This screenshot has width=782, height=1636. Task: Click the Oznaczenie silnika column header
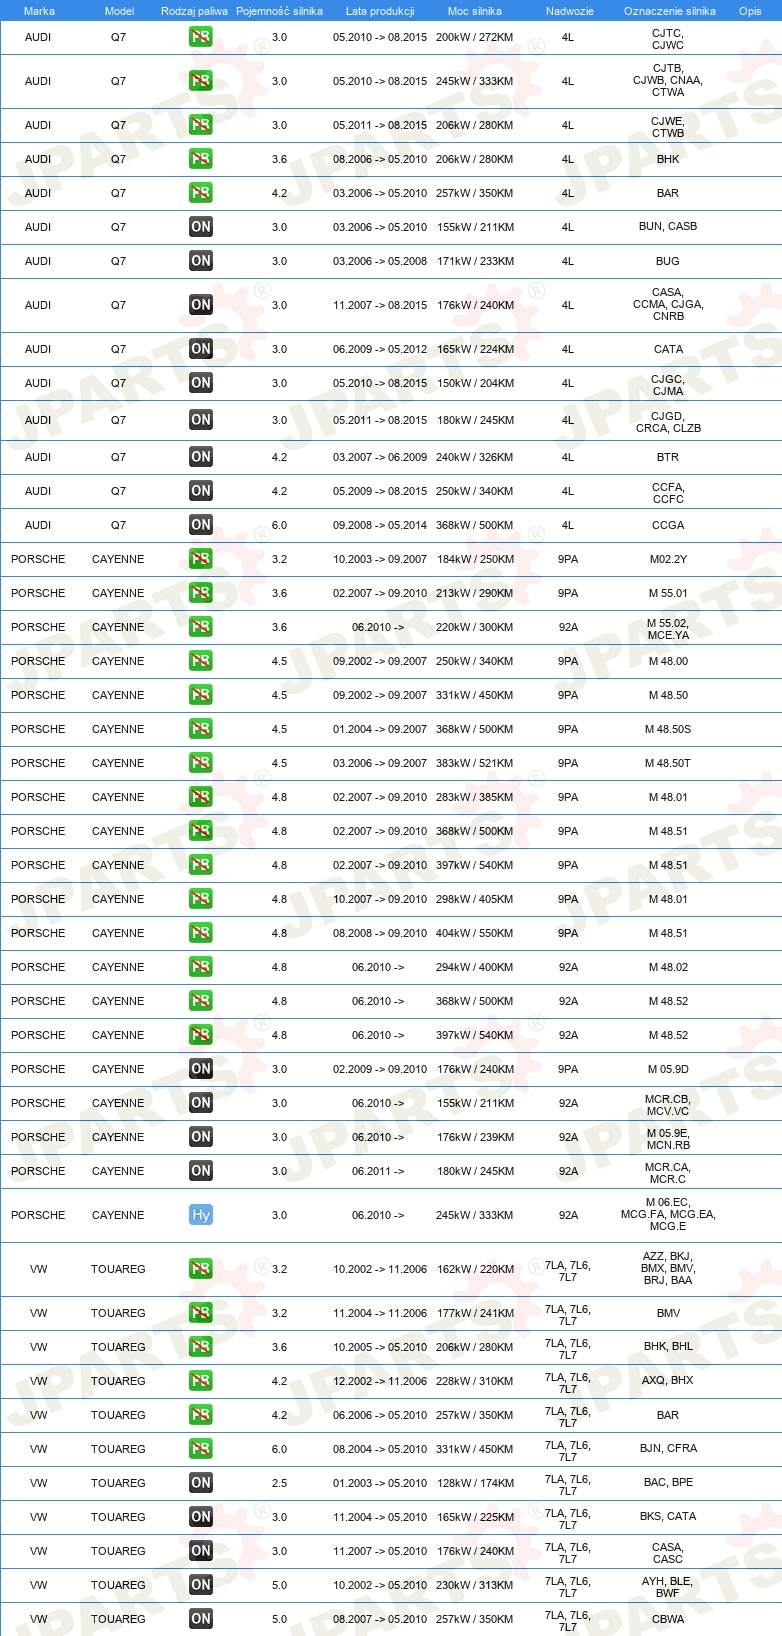click(670, 11)
